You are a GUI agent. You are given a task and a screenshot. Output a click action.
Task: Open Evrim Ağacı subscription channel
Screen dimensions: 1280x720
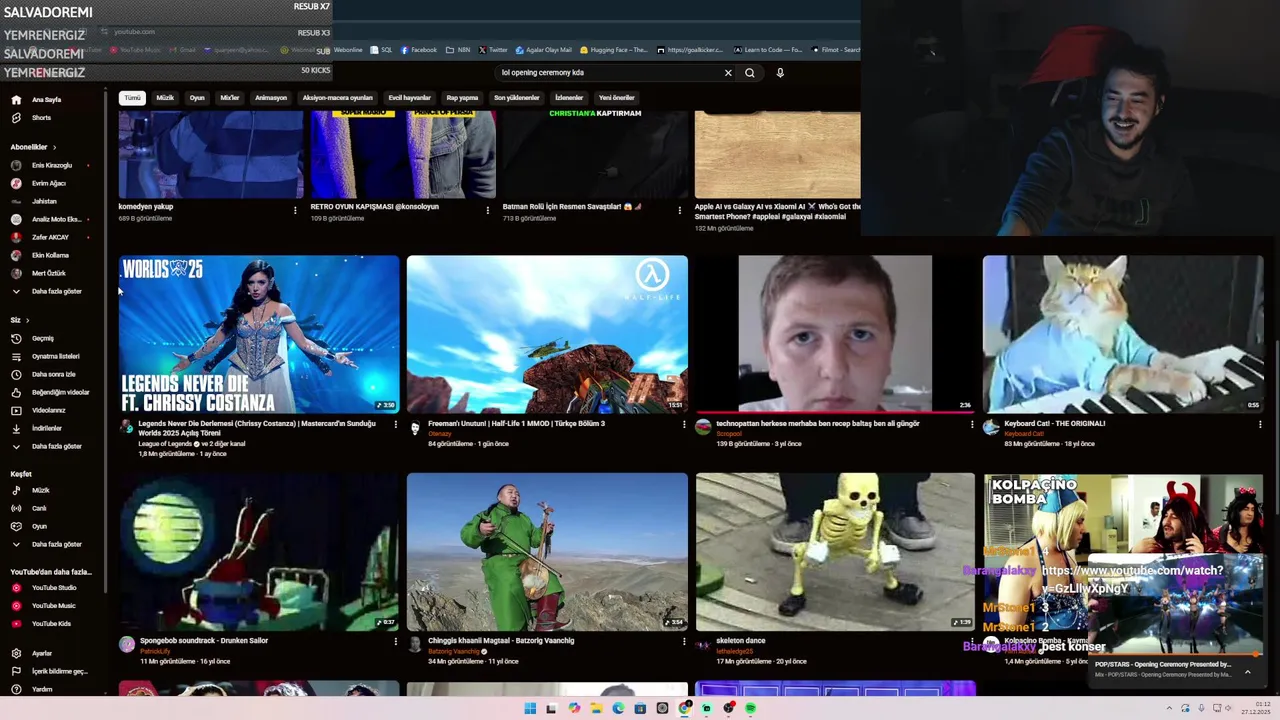48,183
